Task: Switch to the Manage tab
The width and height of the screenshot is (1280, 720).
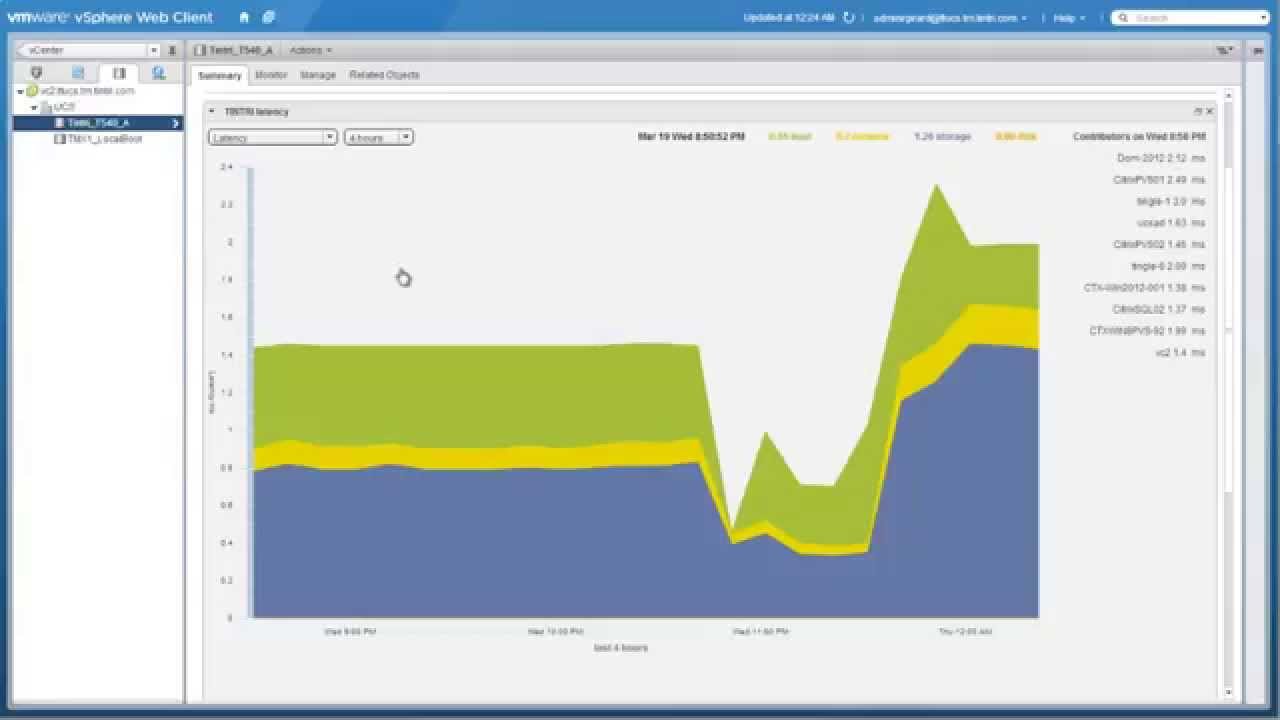Action: tap(318, 75)
